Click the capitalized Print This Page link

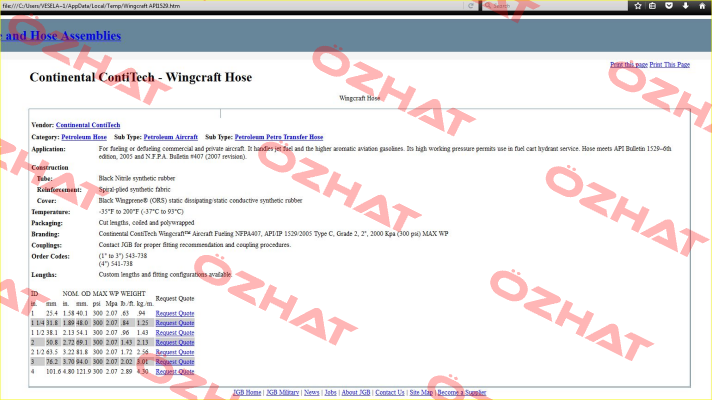coord(669,64)
